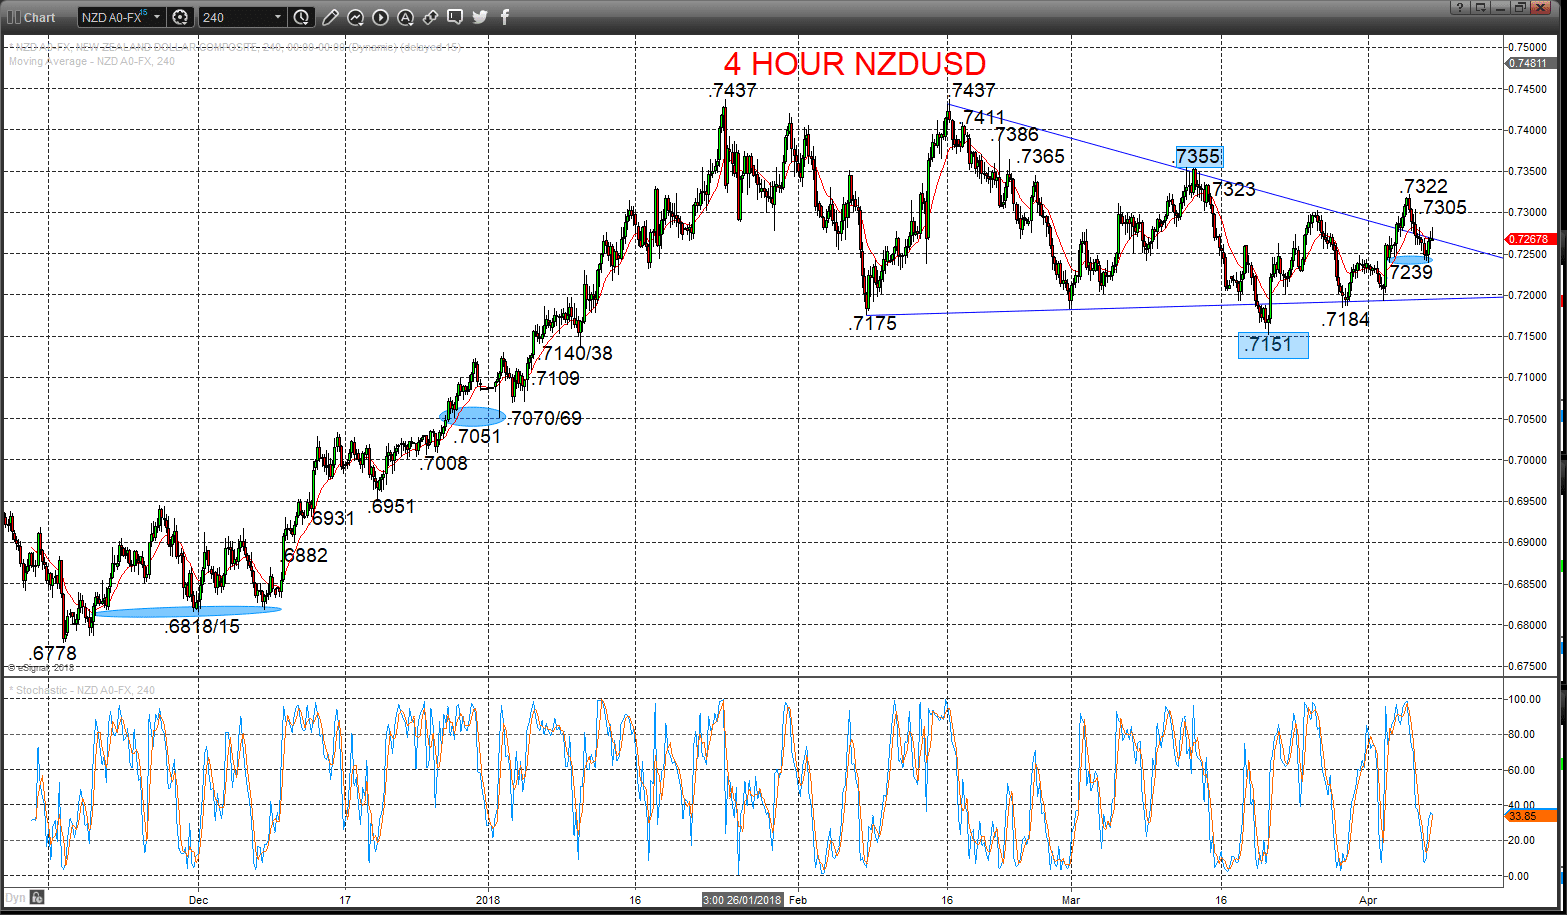Click the link chain icon

(430, 17)
